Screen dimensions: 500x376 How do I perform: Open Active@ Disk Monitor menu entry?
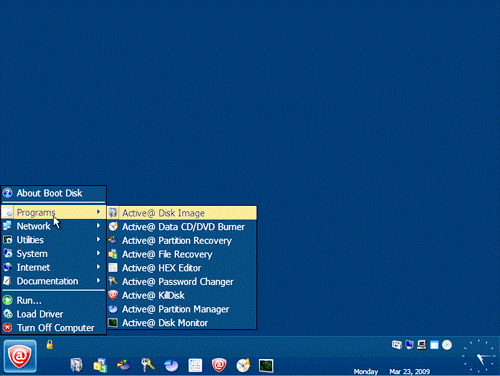click(x=182, y=323)
